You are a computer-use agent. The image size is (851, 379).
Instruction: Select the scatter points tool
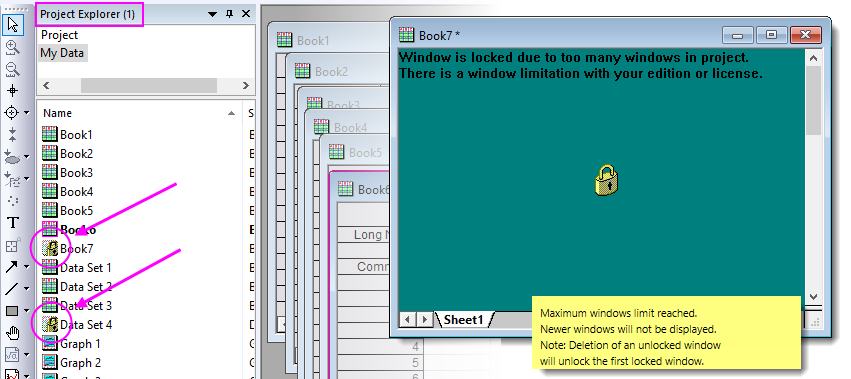(x=12, y=200)
